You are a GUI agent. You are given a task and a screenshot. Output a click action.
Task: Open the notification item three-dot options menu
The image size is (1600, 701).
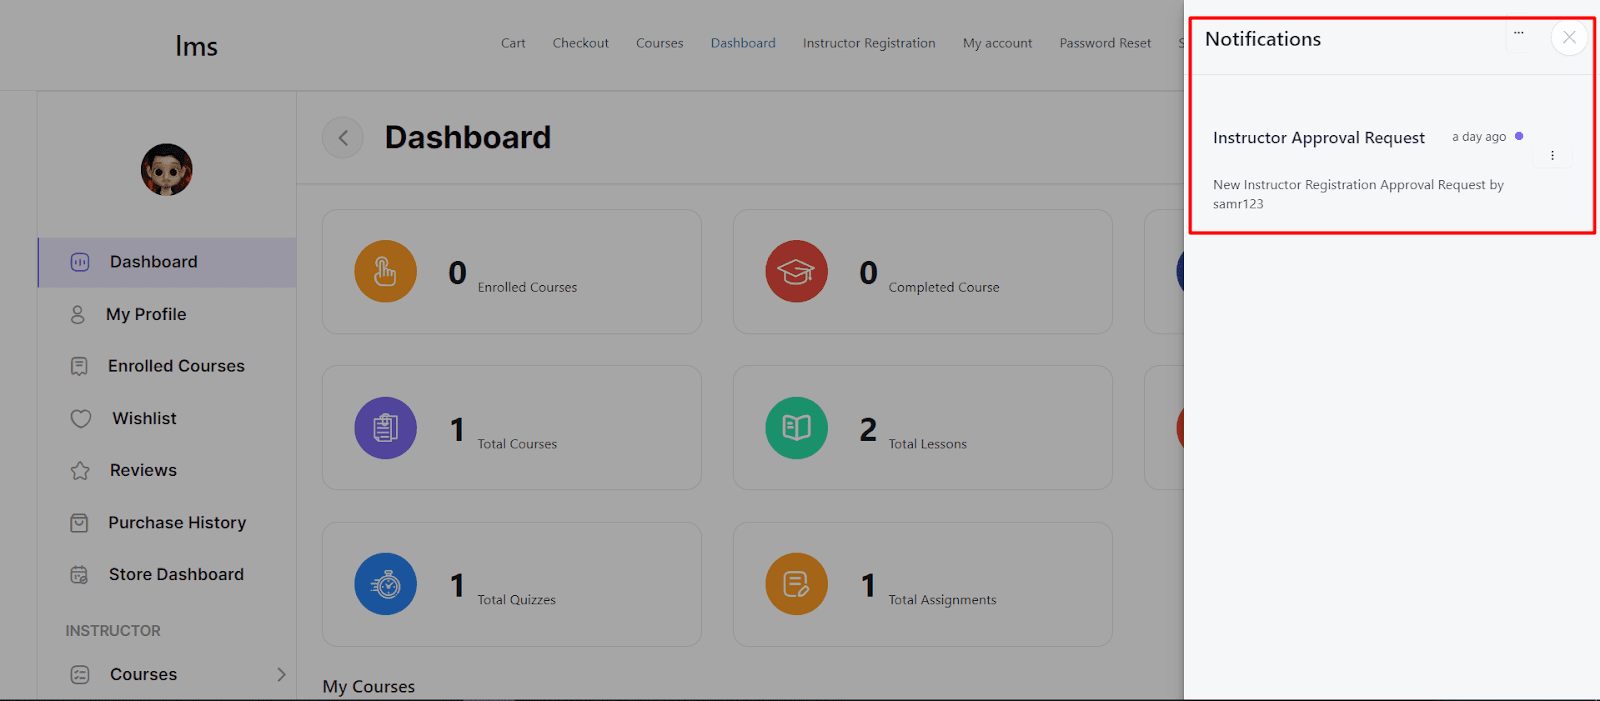click(1552, 156)
